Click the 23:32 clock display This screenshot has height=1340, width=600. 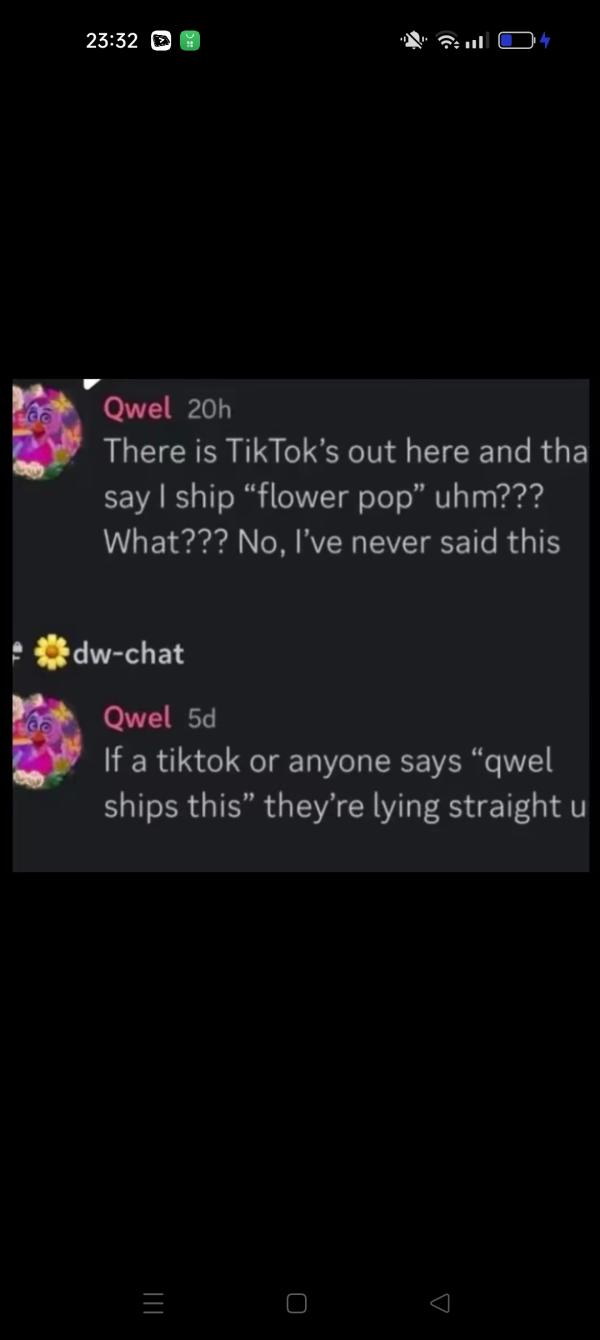(113, 41)
